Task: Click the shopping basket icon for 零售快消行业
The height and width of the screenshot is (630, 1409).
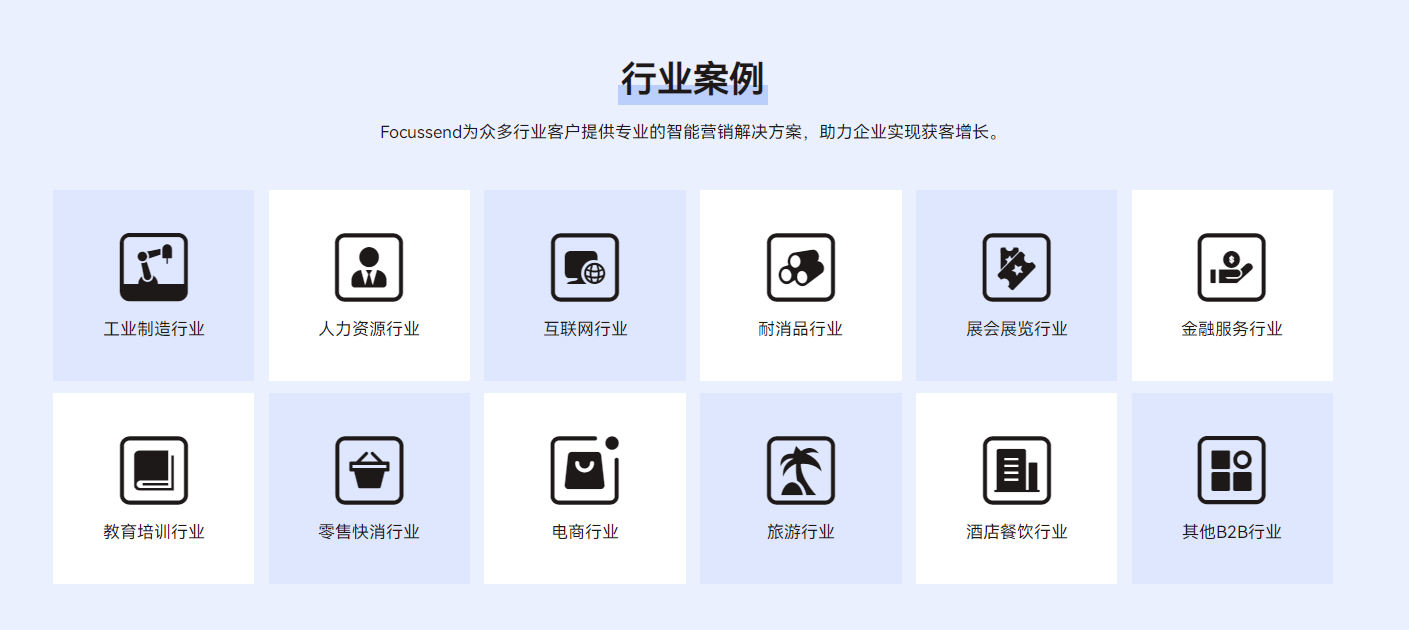Action: [x=369, y=470]
